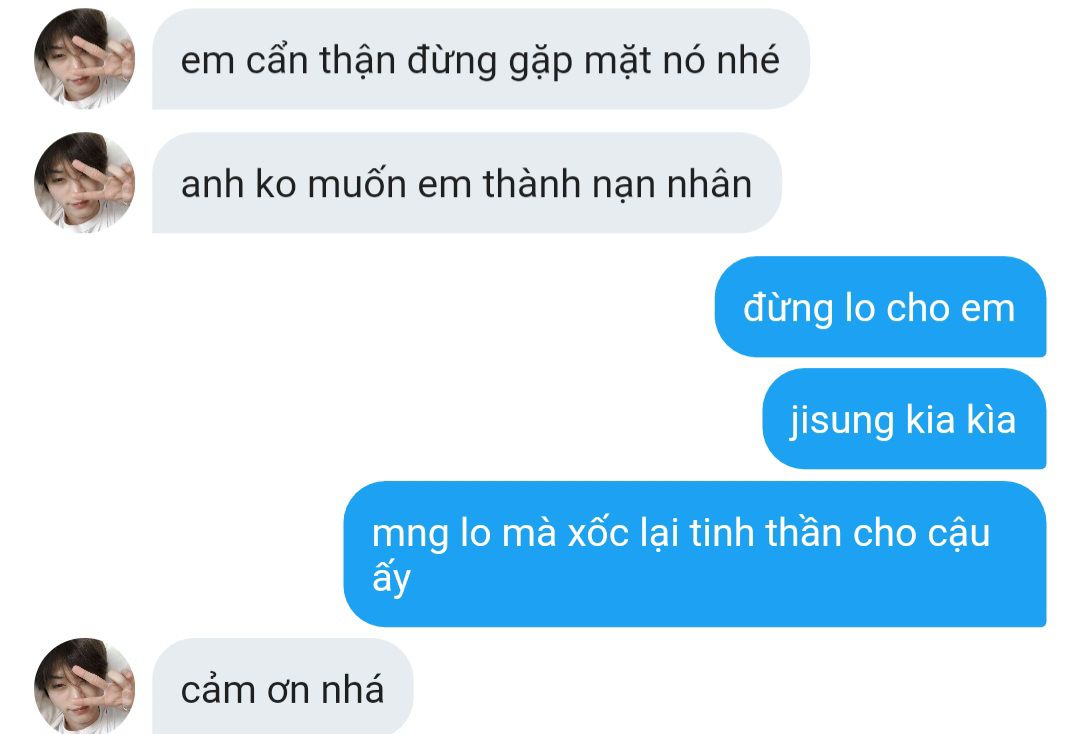Click the word 'muốn' in second gray message

[x=357, y=185]
